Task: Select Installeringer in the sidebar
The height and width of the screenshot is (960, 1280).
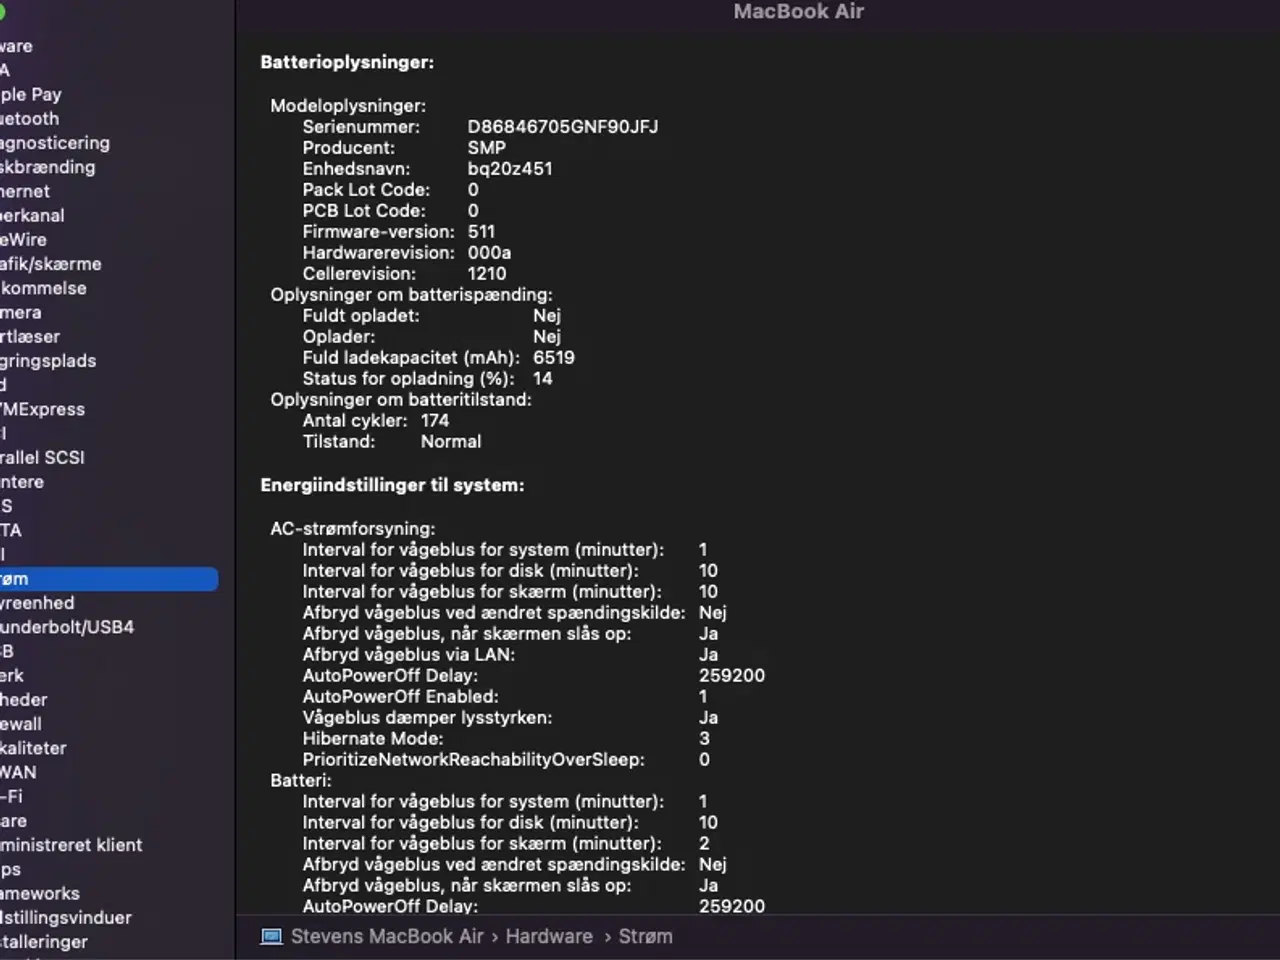Action: point(44,942)
